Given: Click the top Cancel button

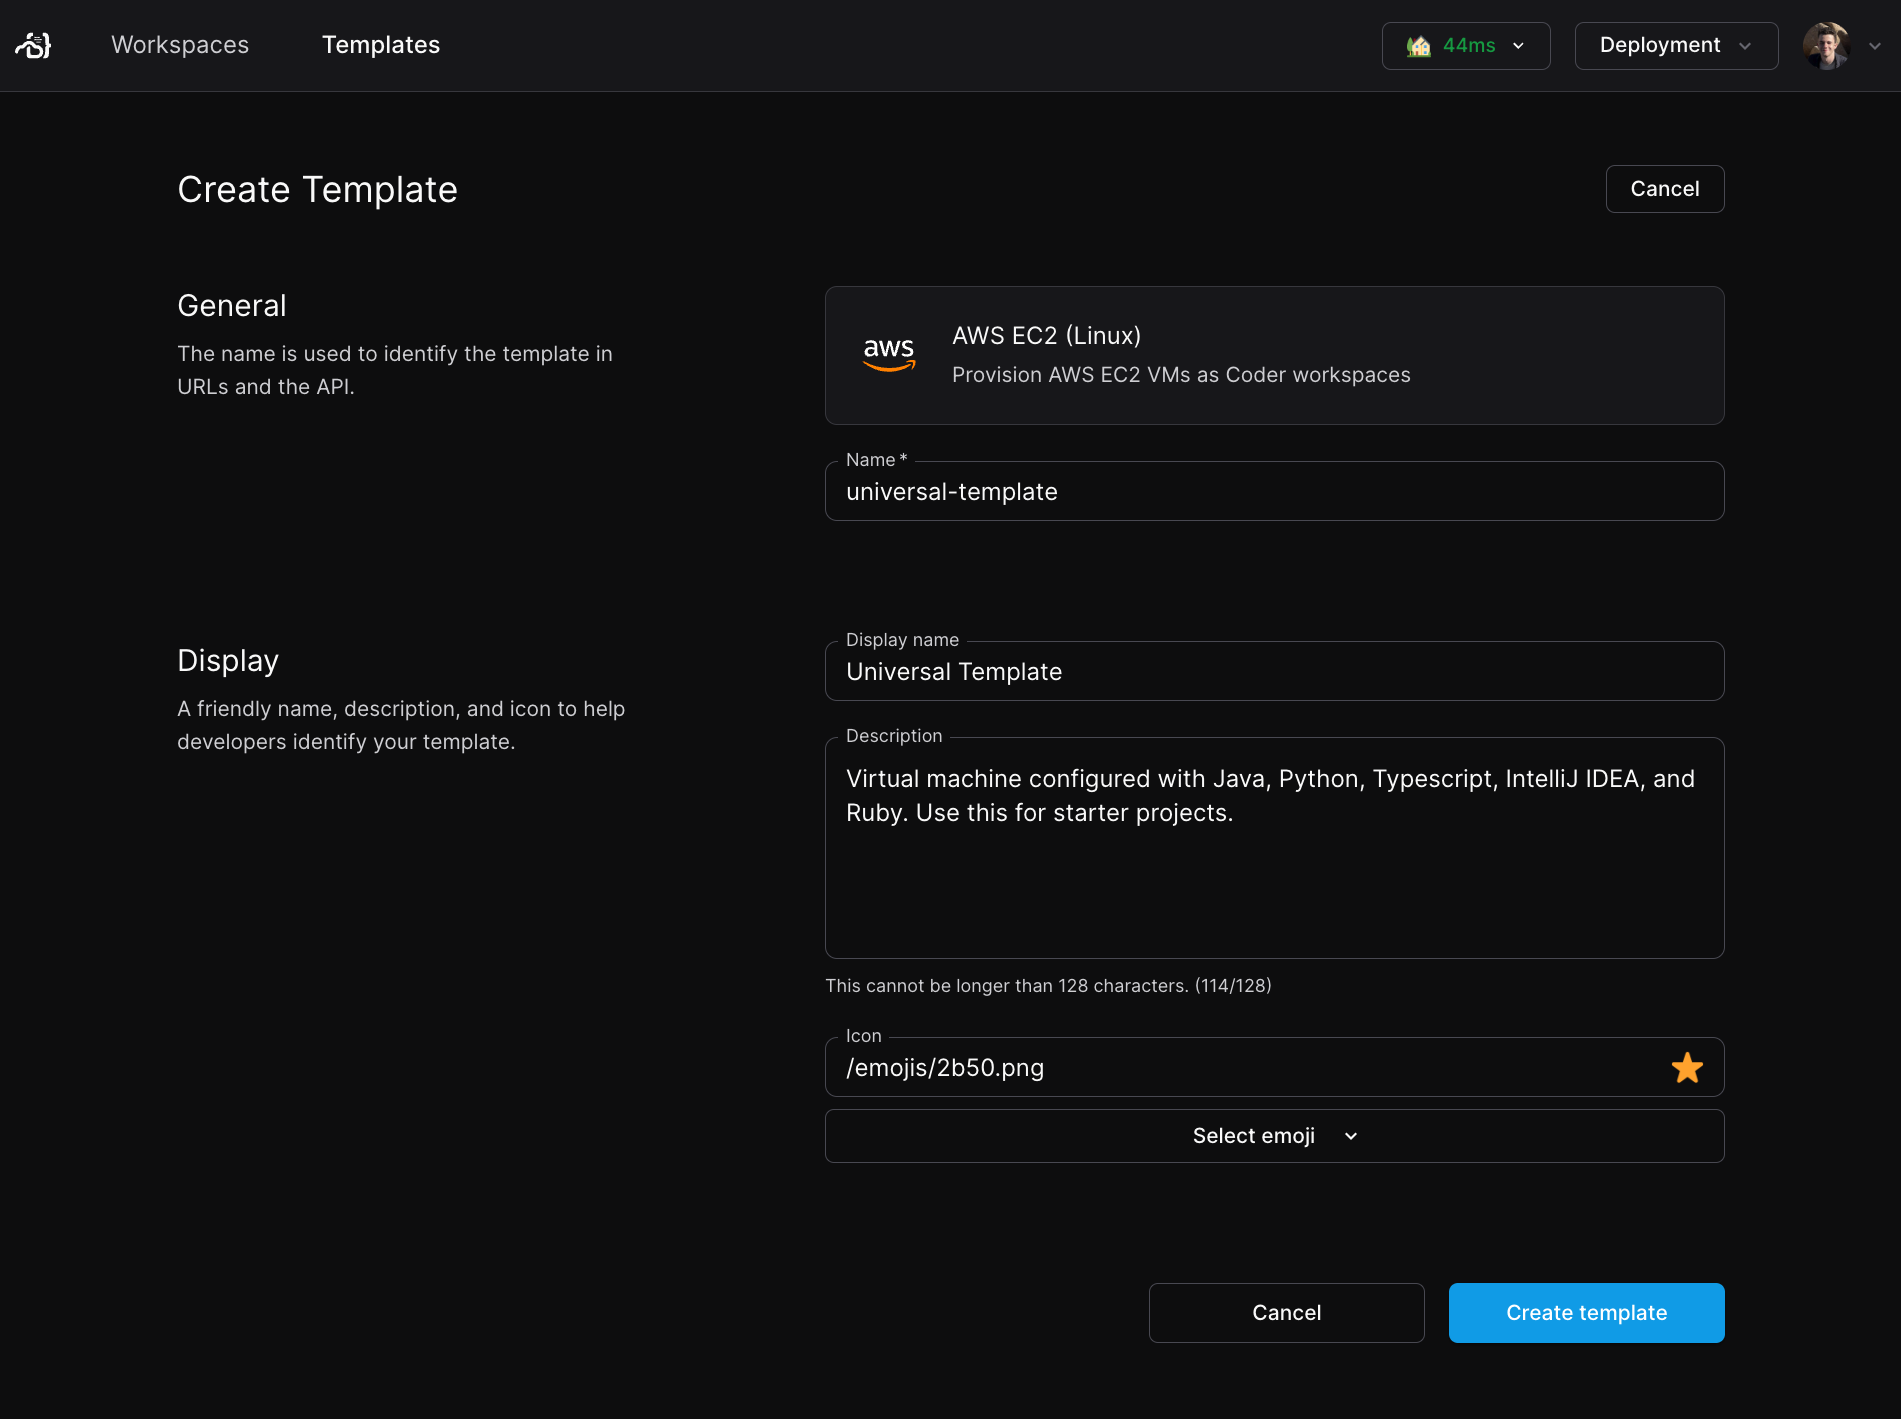Looking at the screenshot, I should 1665,189.
